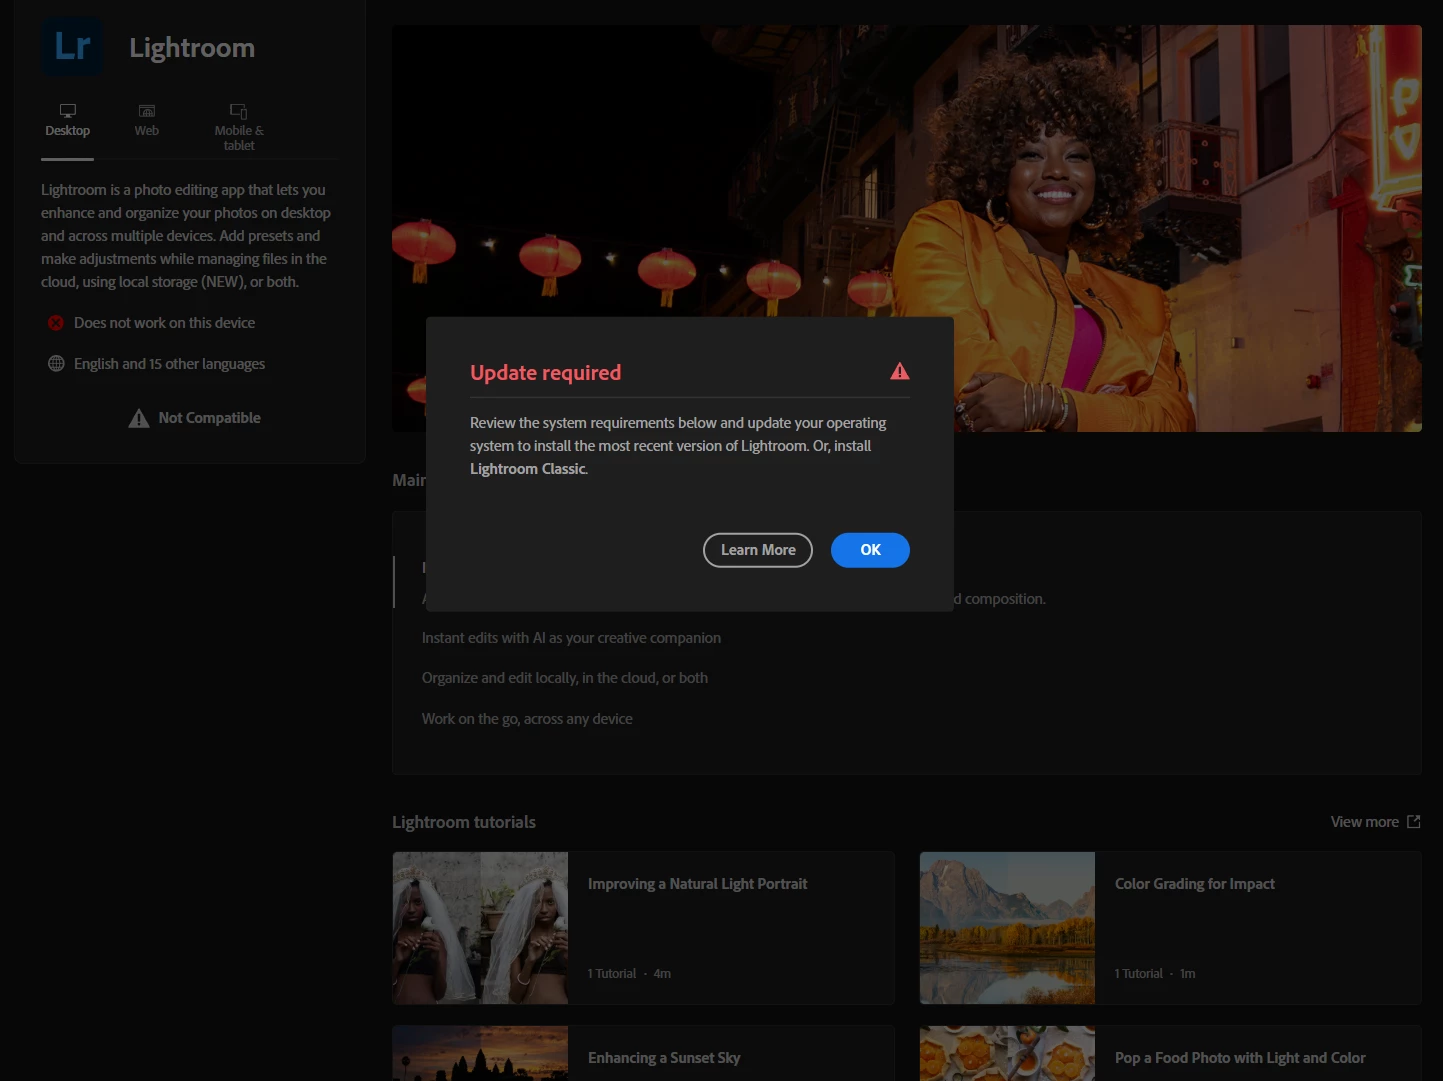Click the Color Grading for Impact title
This screenshot has height=1081, width=1443.
[x=1195, y=884]
